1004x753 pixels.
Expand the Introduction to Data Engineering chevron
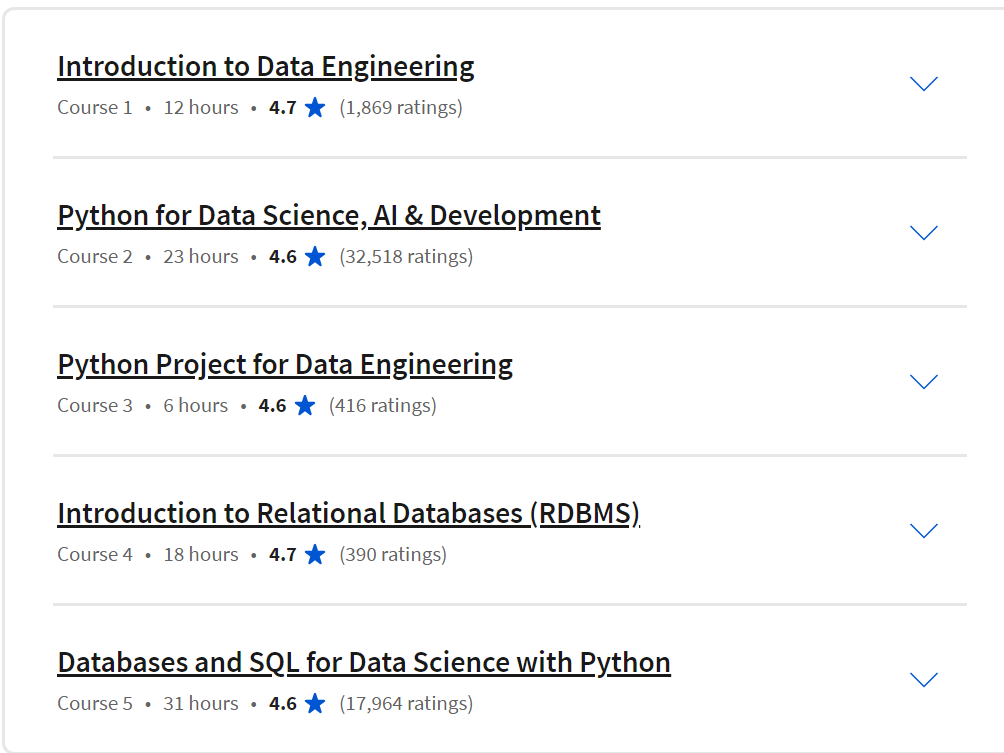point(924,84)
